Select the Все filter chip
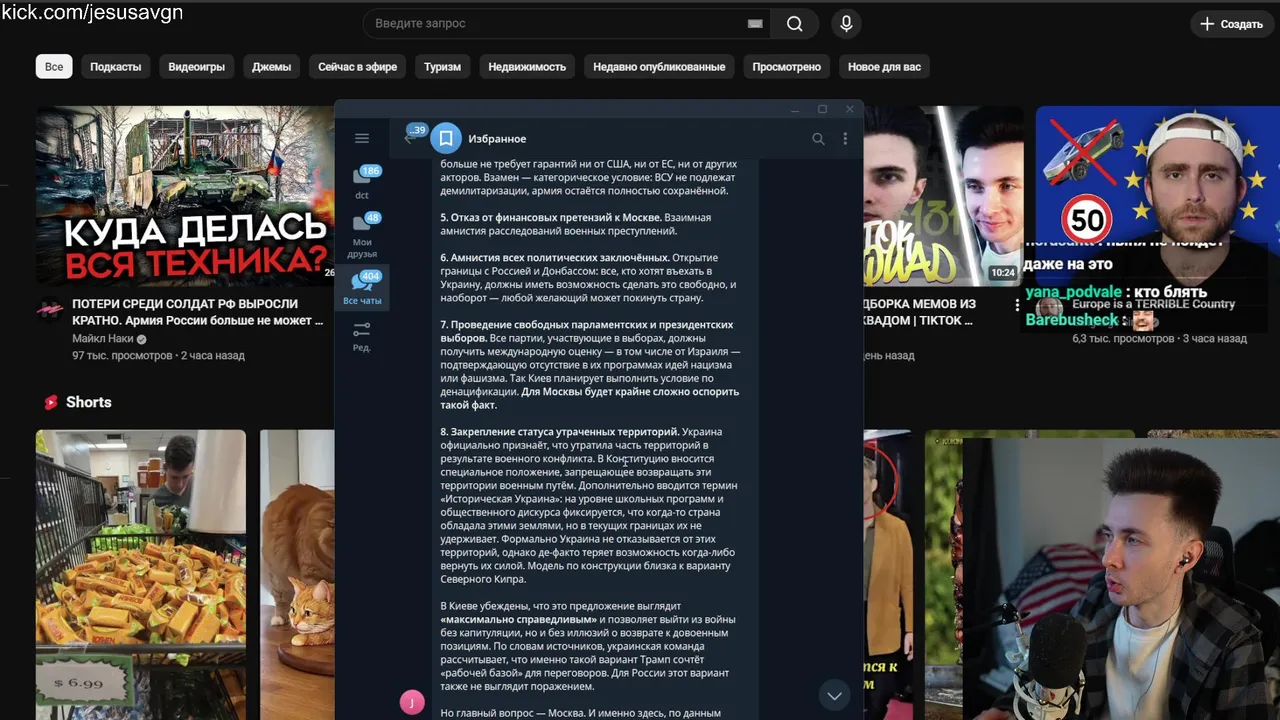The width and height of the screenshot is (1280, 720). [54, 67]
